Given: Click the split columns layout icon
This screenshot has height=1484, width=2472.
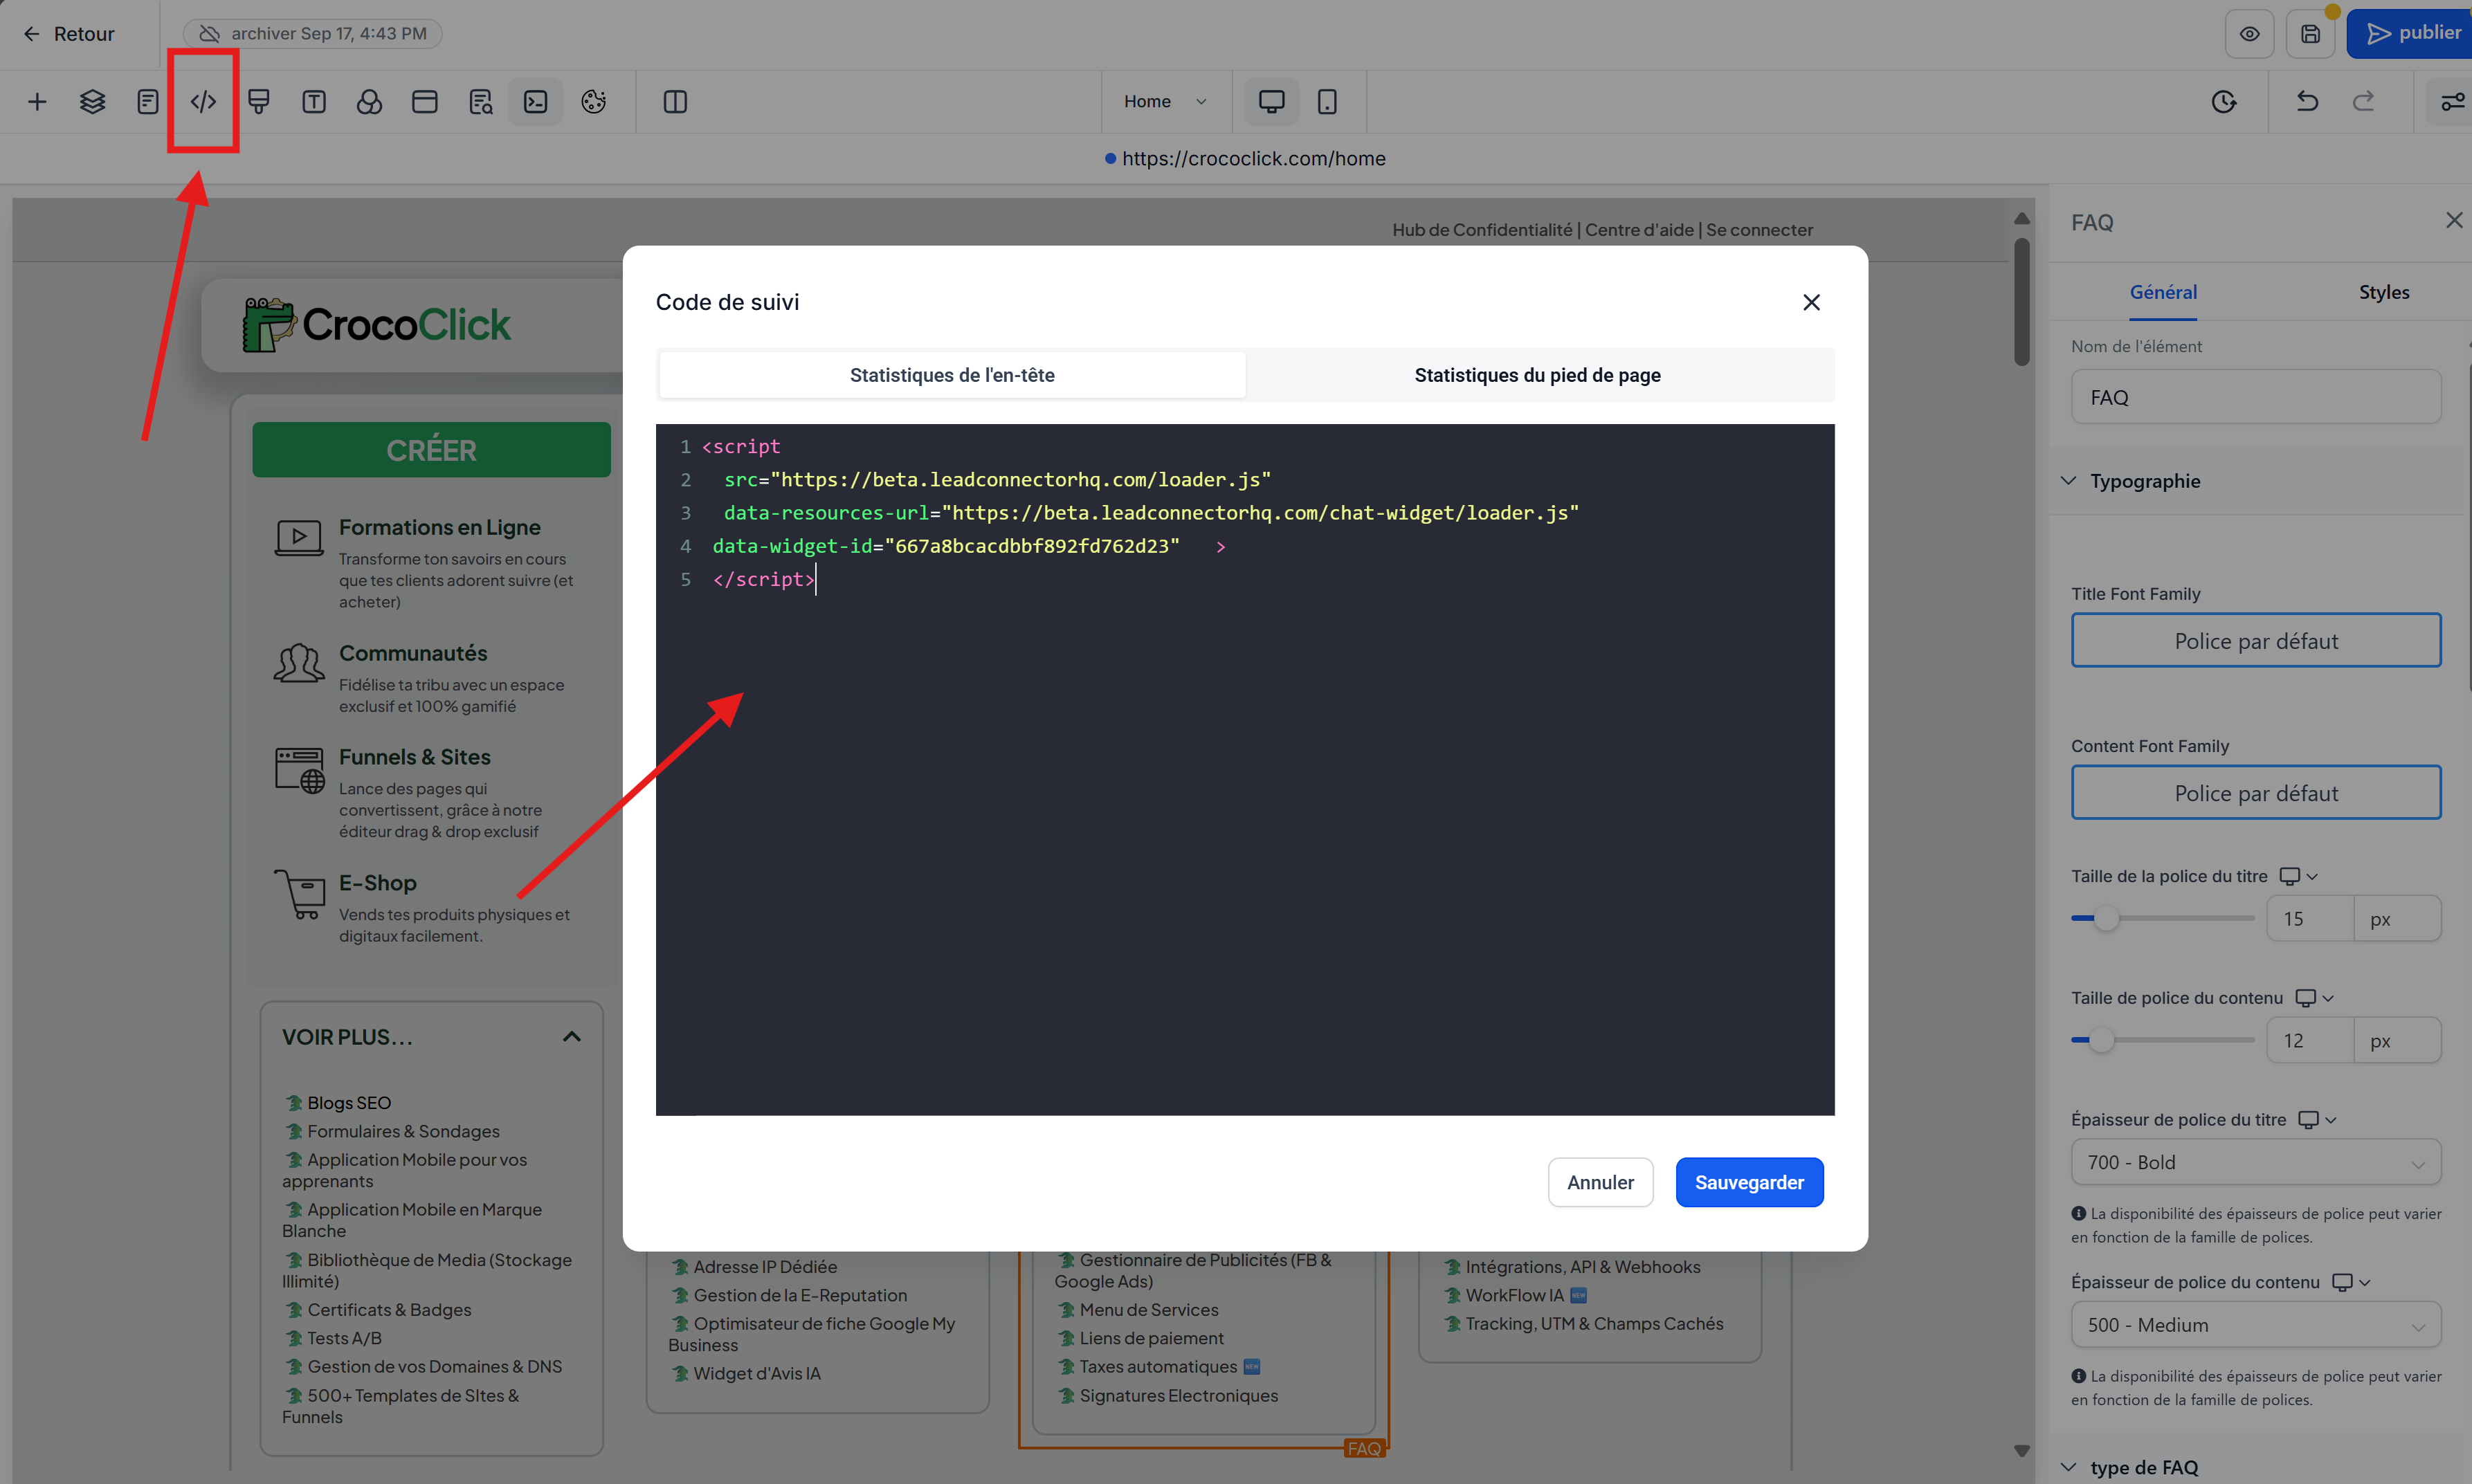Looking at the screenshot, I should pyautogui.click(x=675, y=101).
